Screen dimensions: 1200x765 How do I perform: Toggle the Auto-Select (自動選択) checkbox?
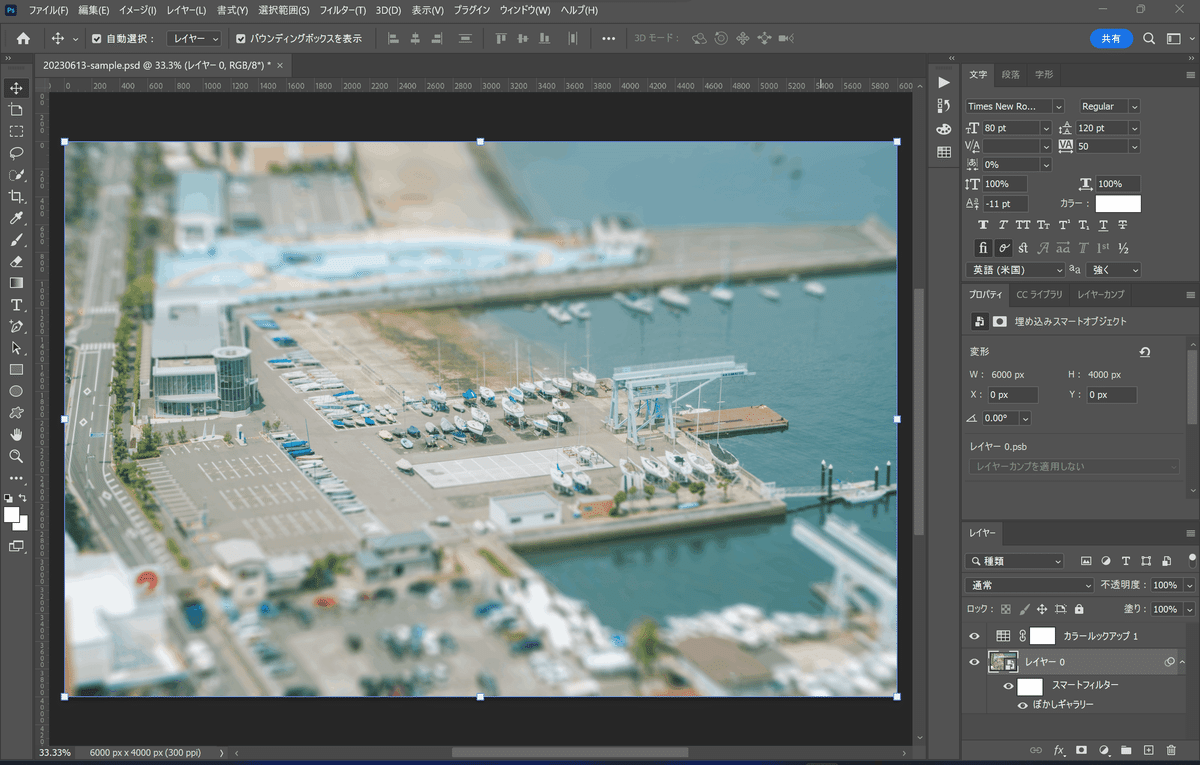[x=97, y=39]
